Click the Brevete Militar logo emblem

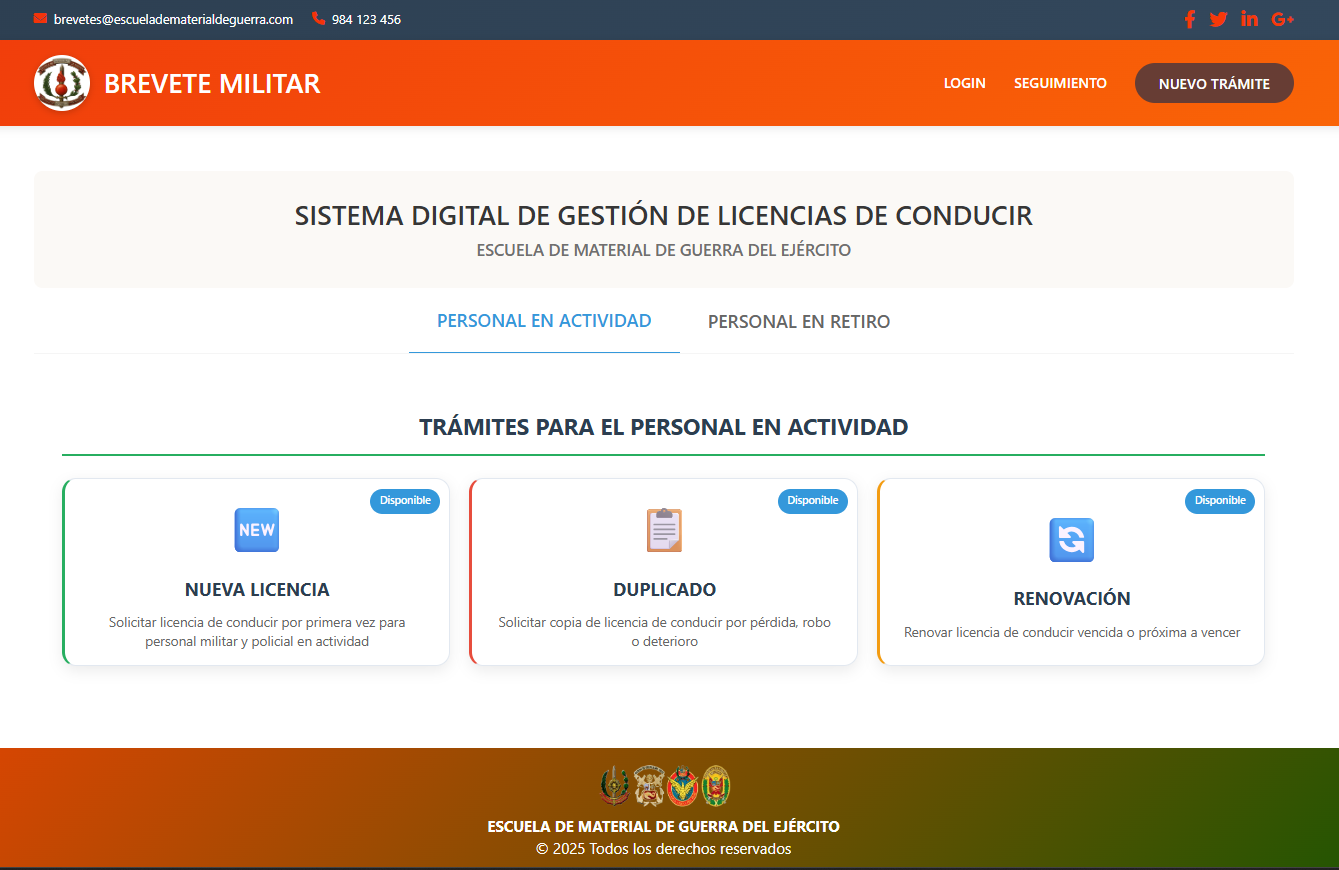[62, 83]
